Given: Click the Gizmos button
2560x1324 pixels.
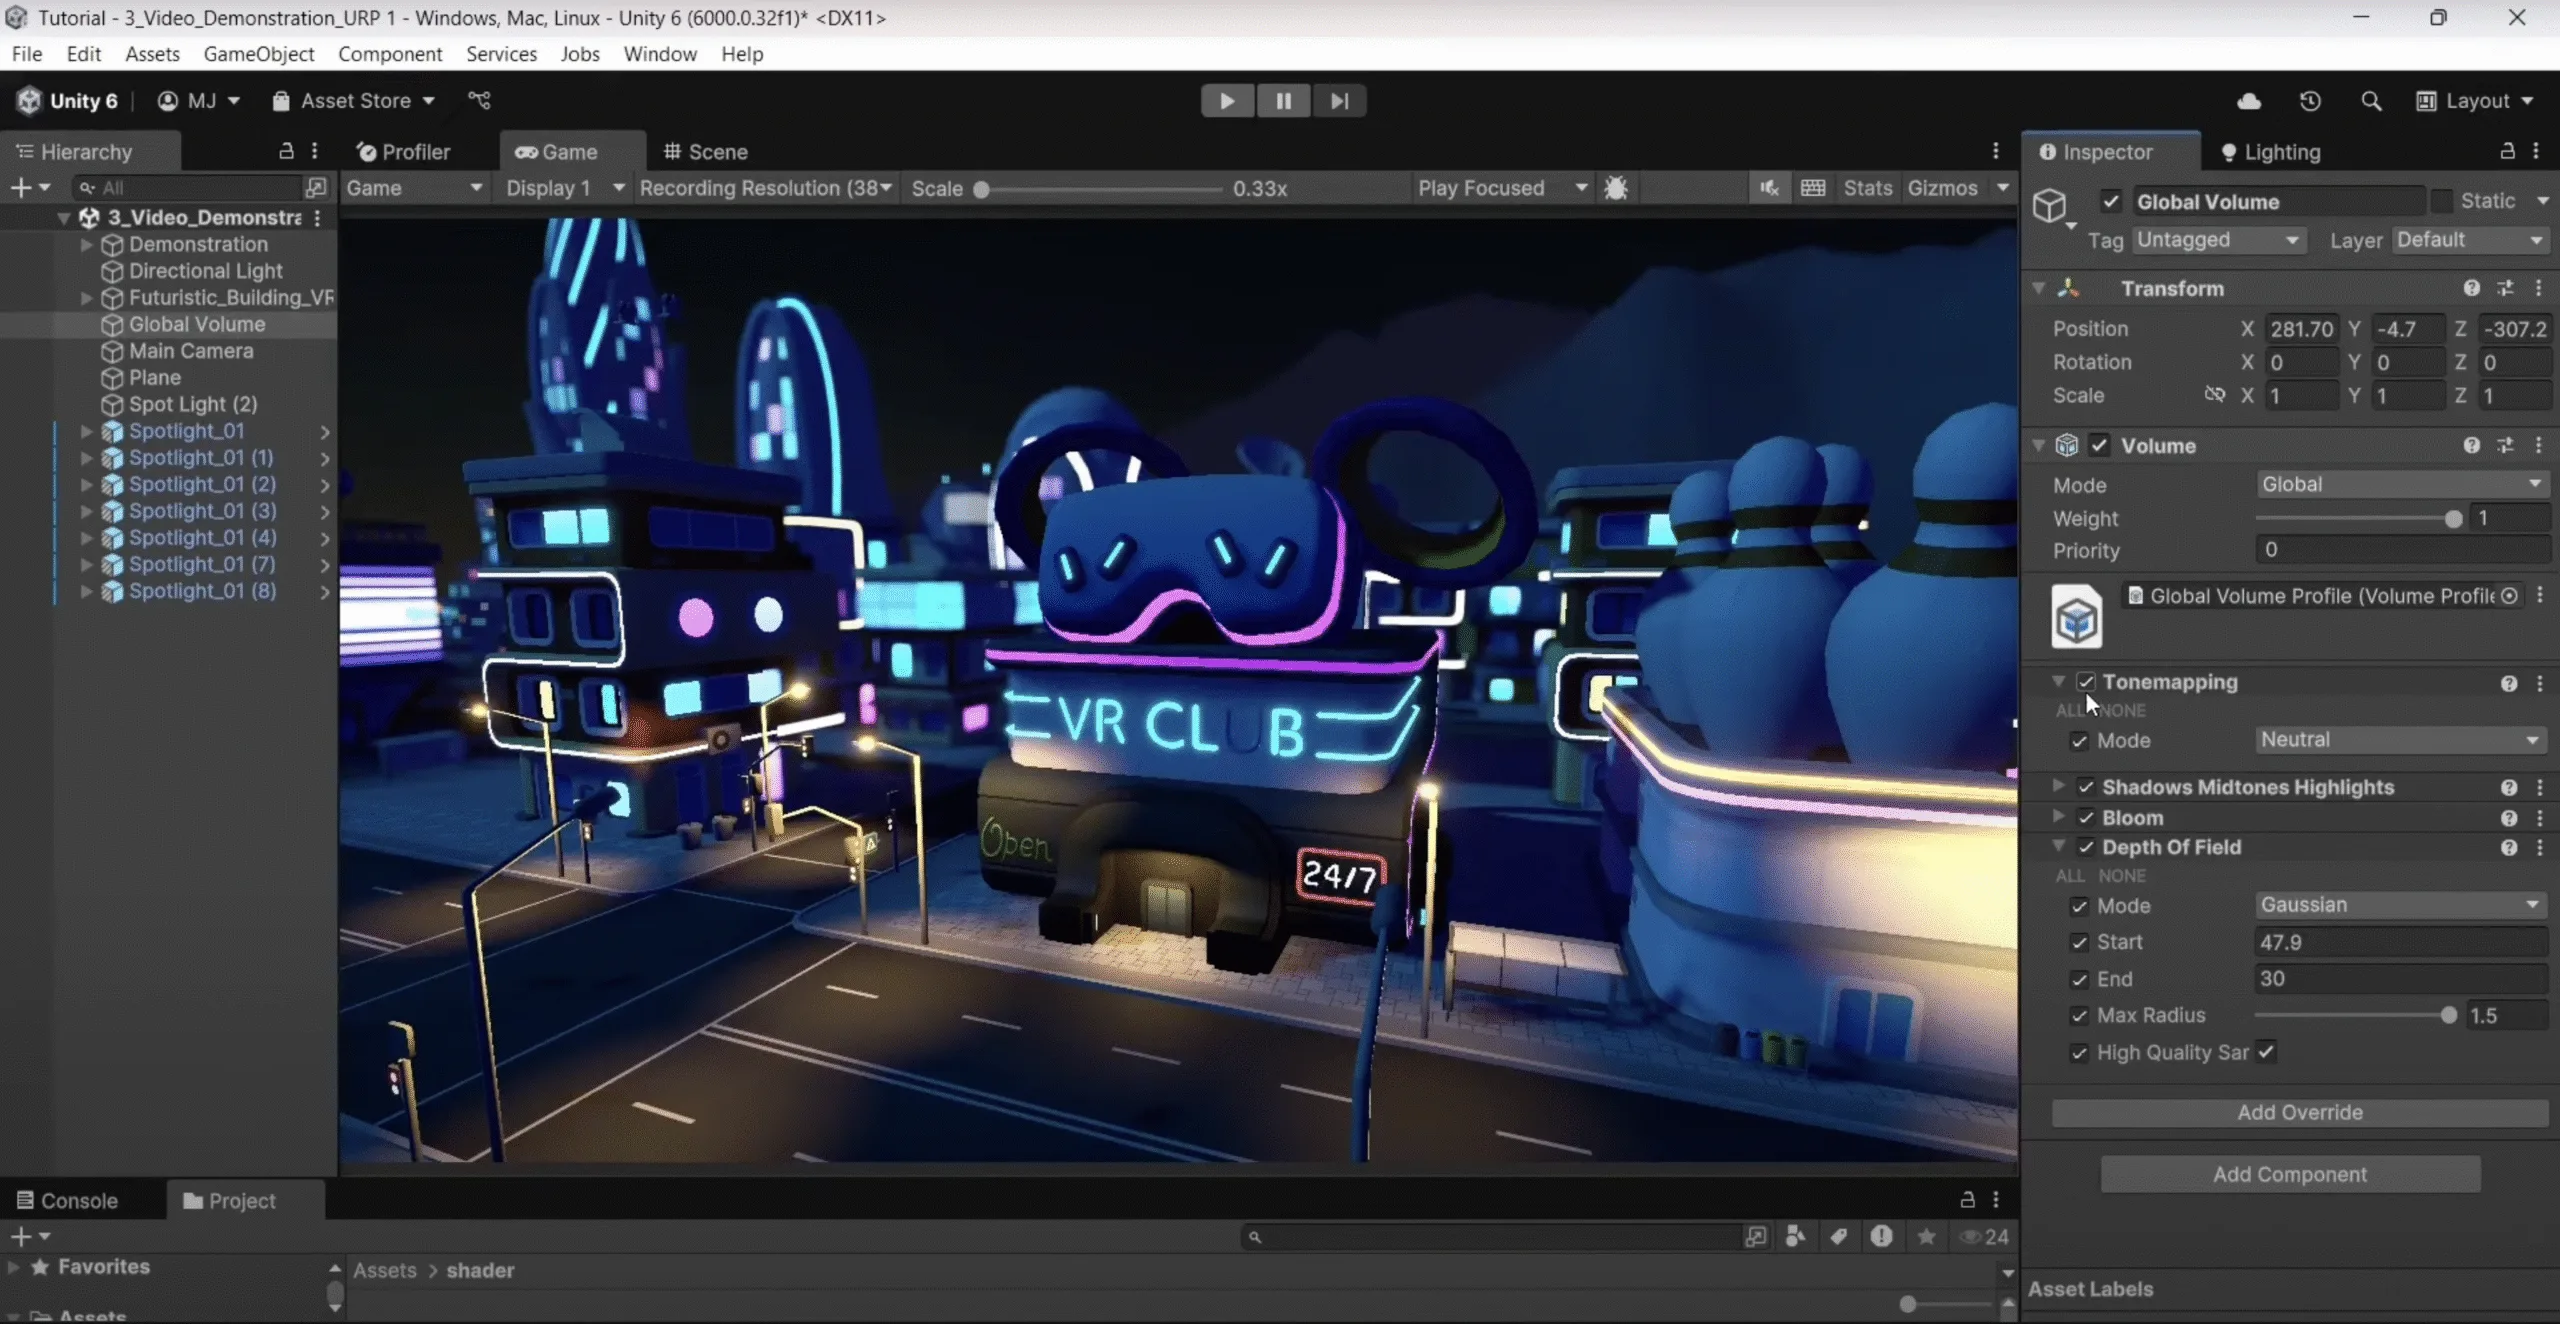Looking at the screenshot, I should coord(1943,188).
